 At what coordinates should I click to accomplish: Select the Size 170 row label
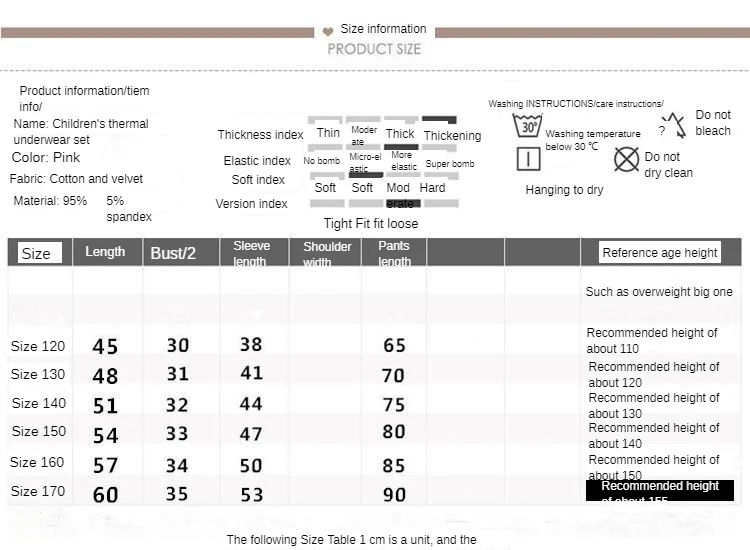[x=38, y=491]
